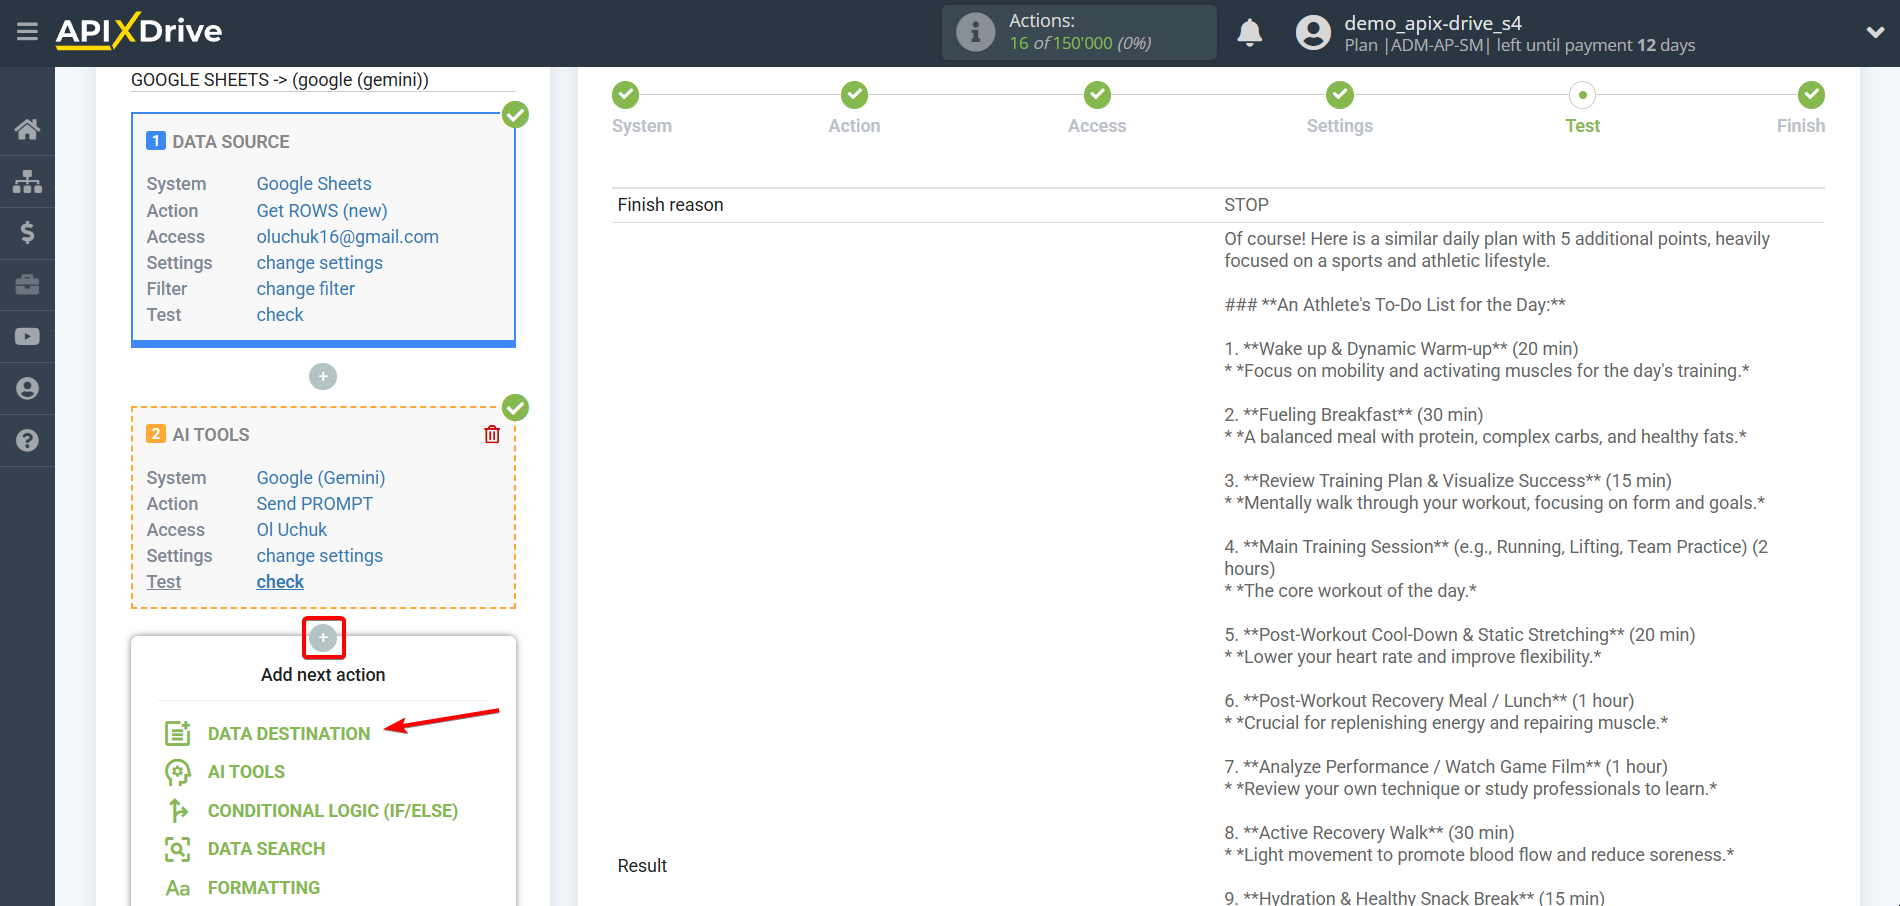The image size is (1900, 906).
Task: Select the Data Destination action icon
Action: pos(178,733)
